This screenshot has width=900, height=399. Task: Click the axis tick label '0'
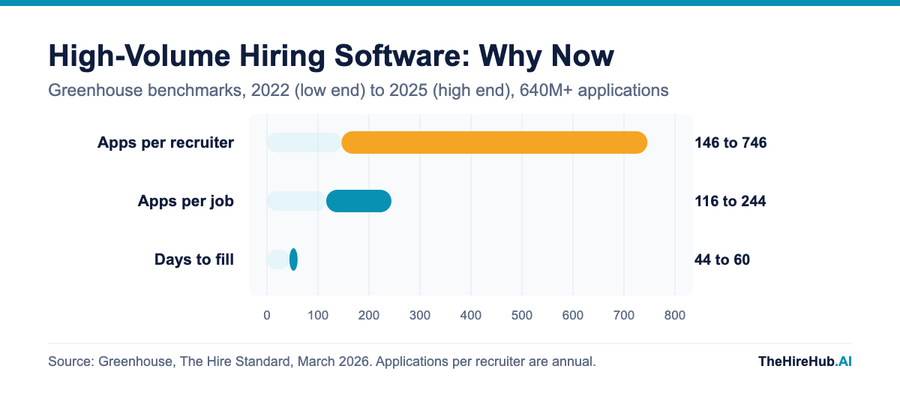(267, 315)
